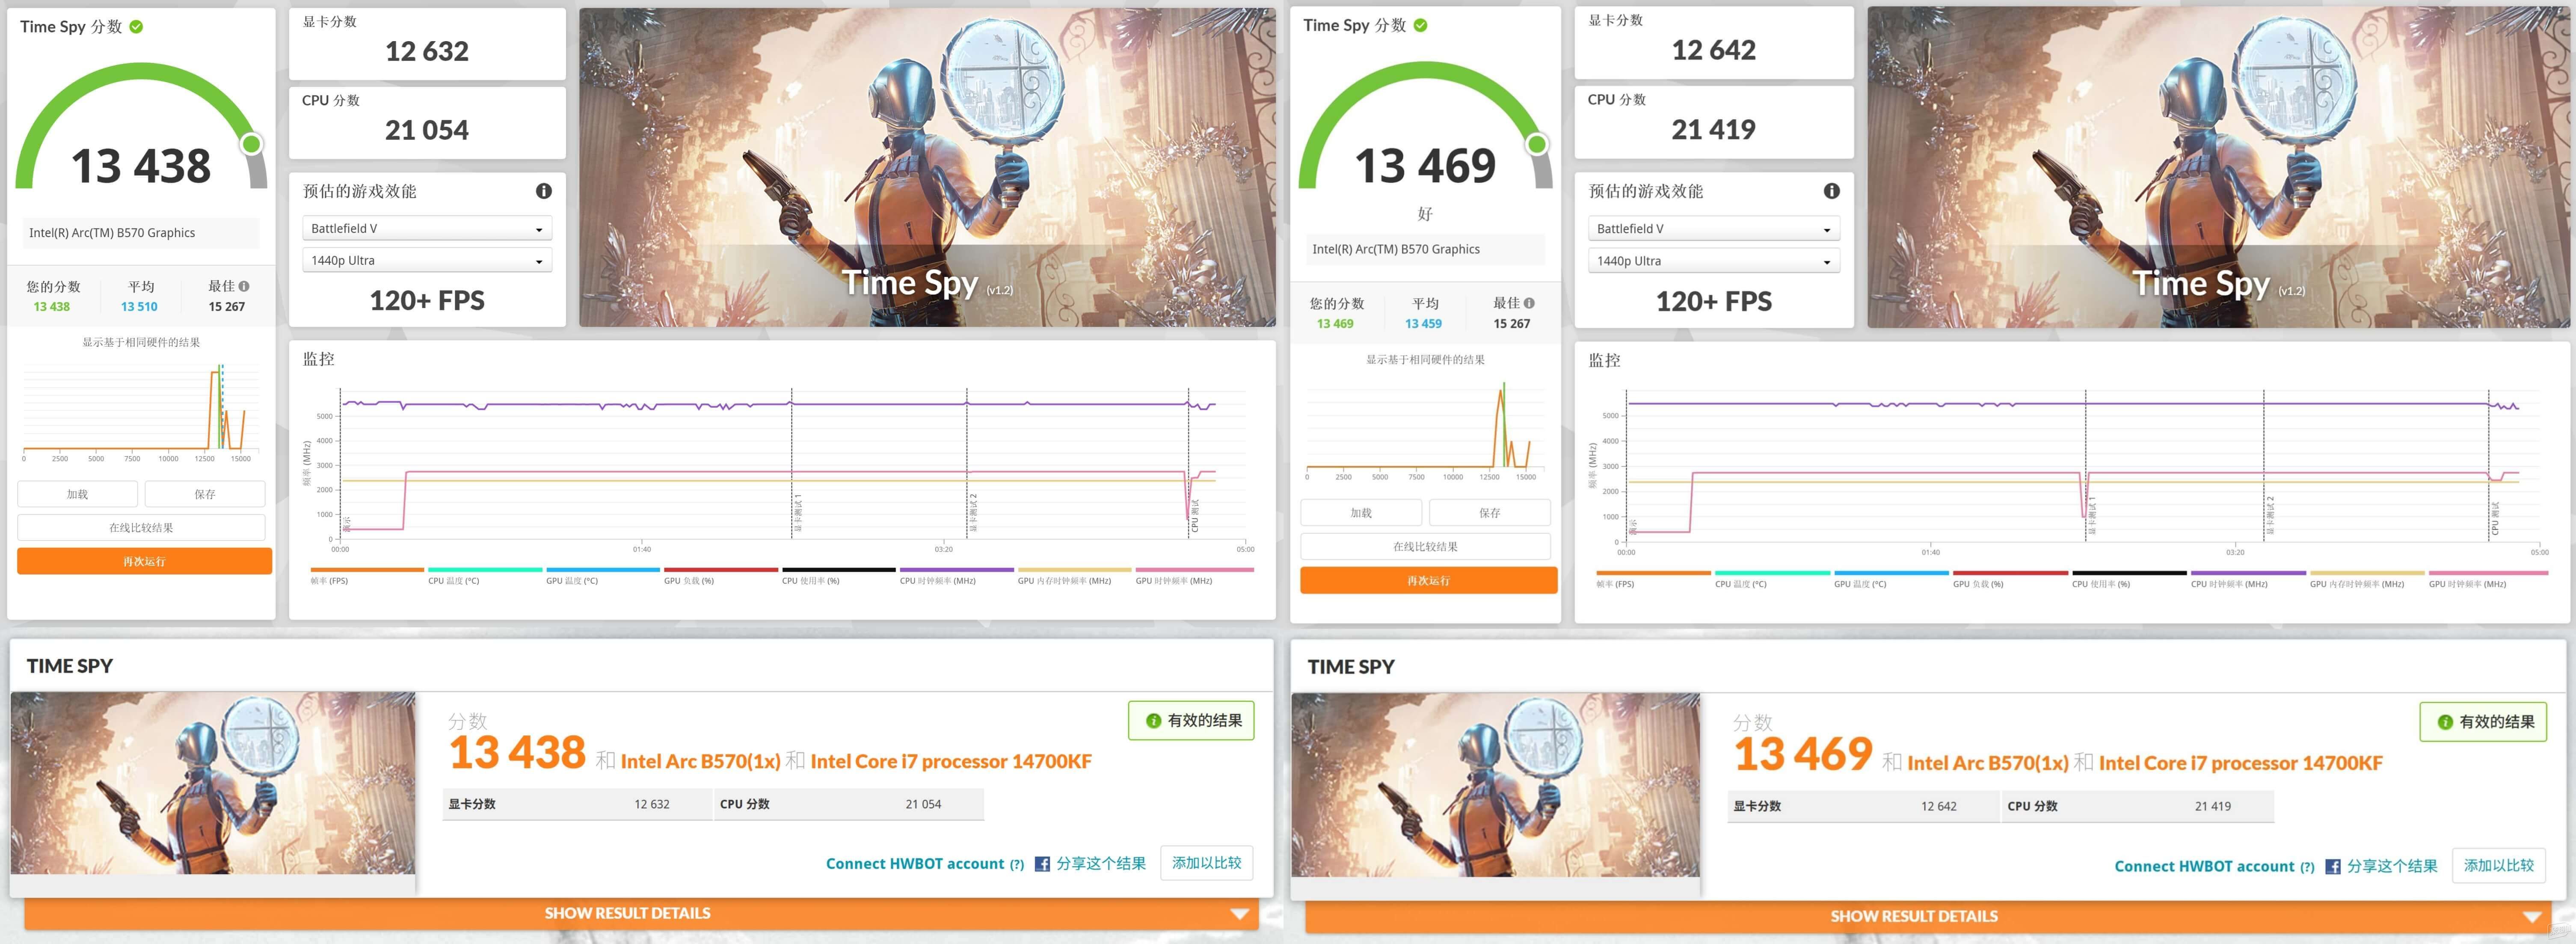Viewport: 2576px width, 944px height.
Task: Click info icon in right estimated game performance panel
Action: 1831,191
